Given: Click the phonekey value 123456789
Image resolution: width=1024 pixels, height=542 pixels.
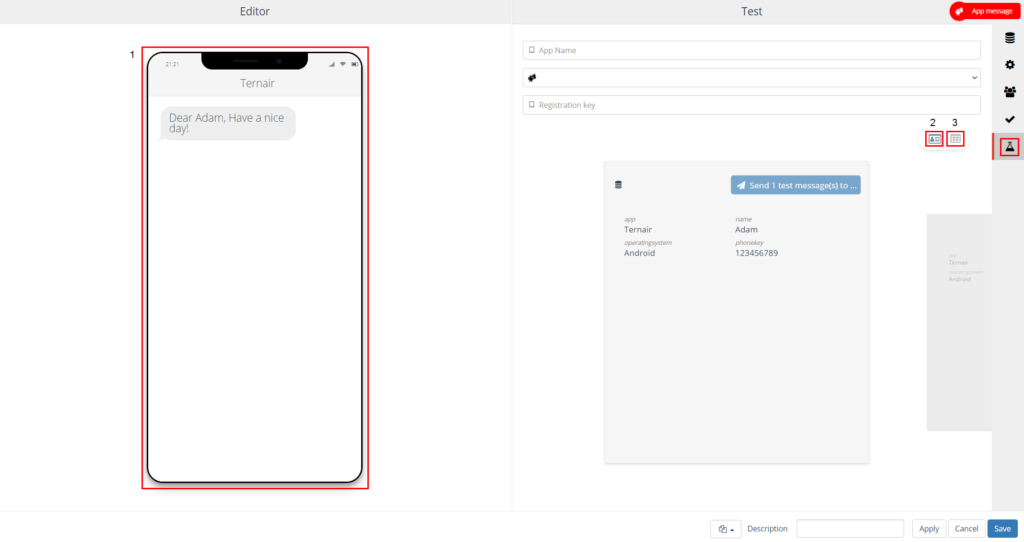Looking at the screenshot, I should (756, 253).
